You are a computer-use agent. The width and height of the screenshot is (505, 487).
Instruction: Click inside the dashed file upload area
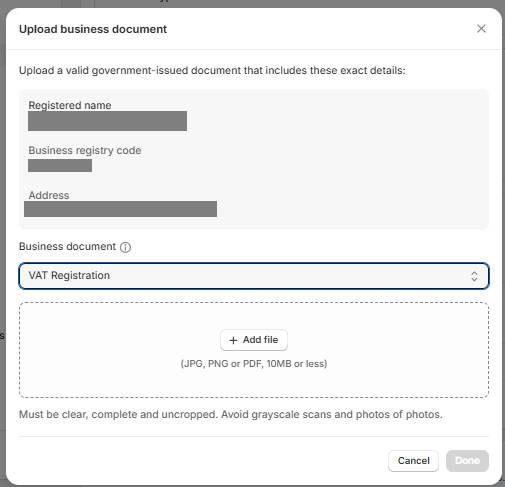(254, 350)
